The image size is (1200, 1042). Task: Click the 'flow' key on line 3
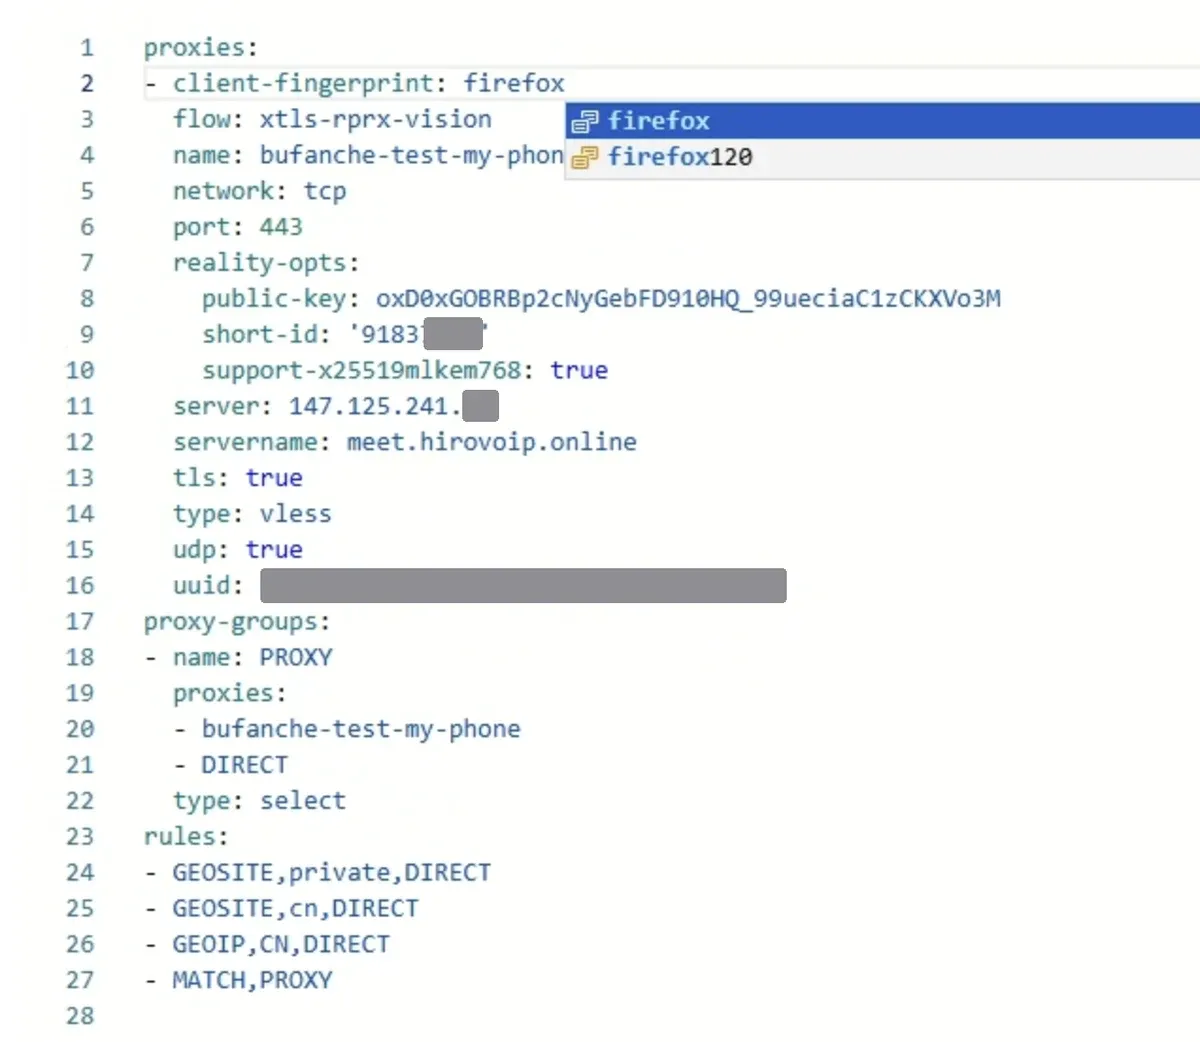pyautogui.click(x=201, y=119)
